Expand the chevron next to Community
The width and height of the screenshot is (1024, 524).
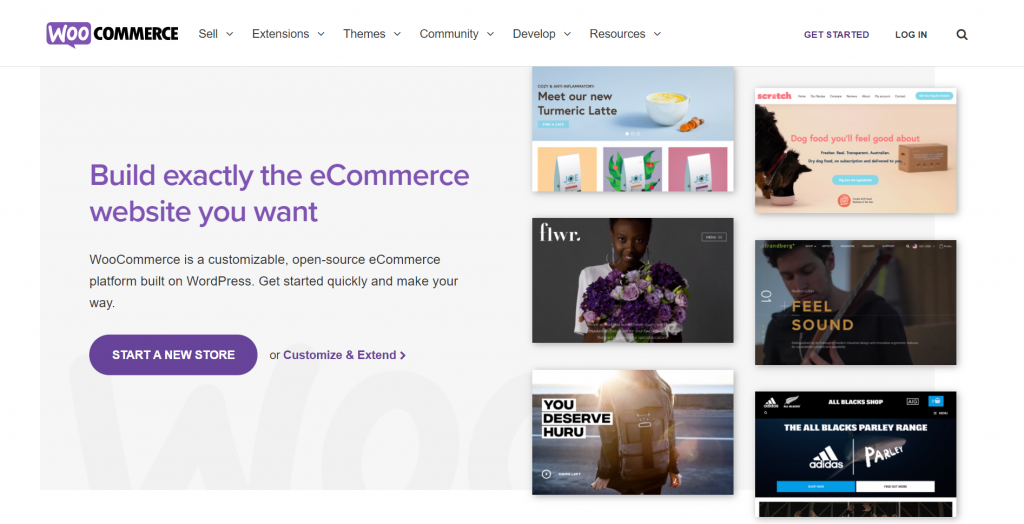tap(490, 34)
